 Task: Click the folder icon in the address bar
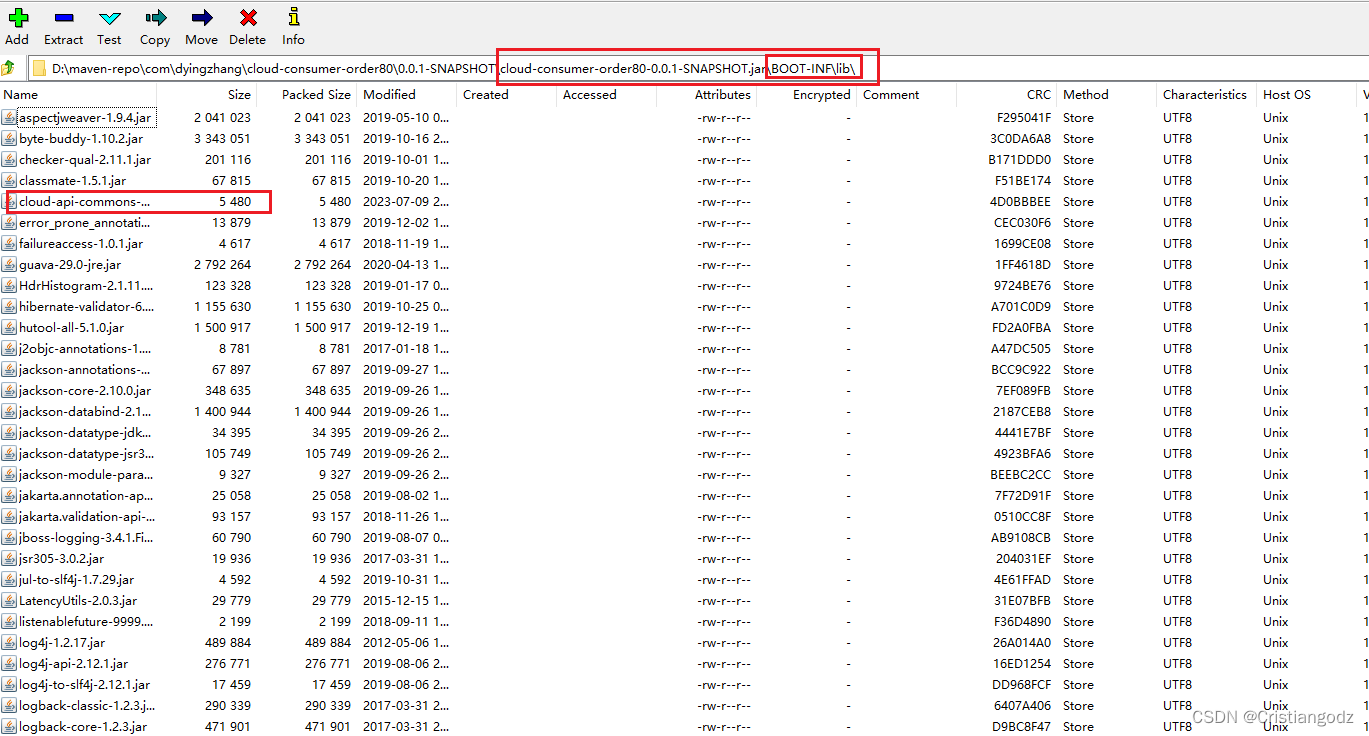[x=39, y=68]
